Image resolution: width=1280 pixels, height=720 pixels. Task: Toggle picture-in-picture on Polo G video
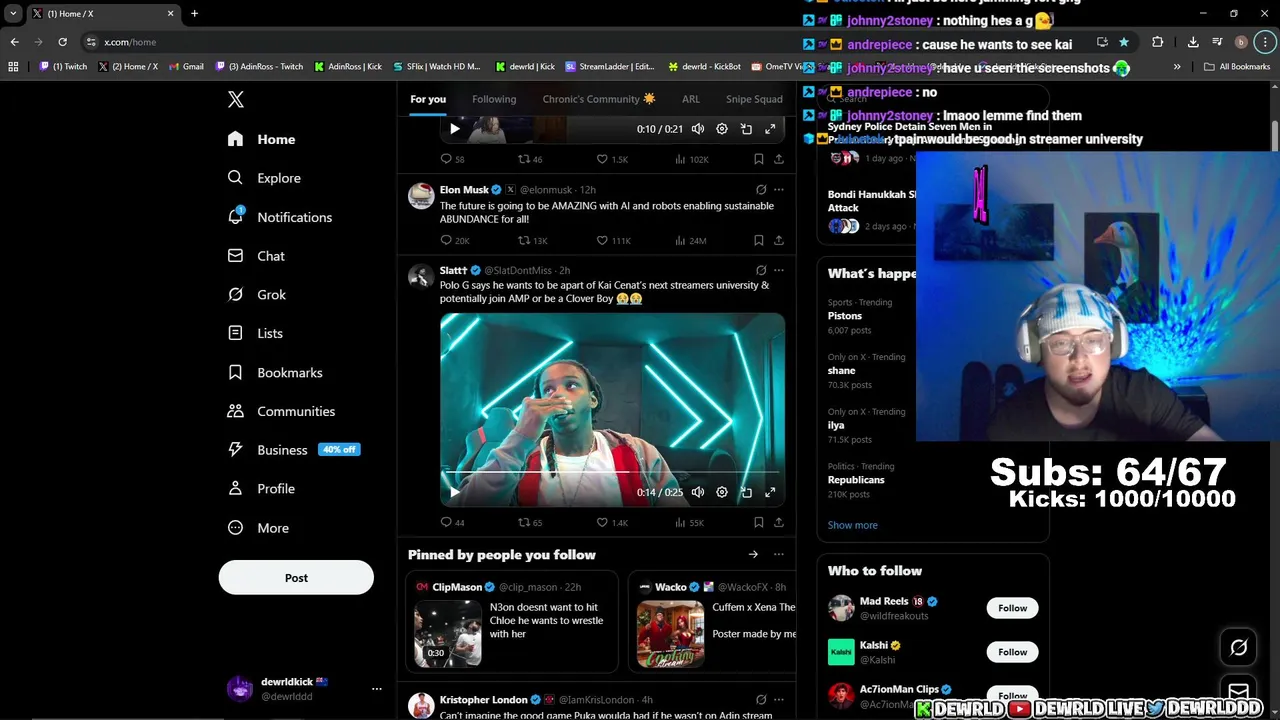tap(746, 492)
